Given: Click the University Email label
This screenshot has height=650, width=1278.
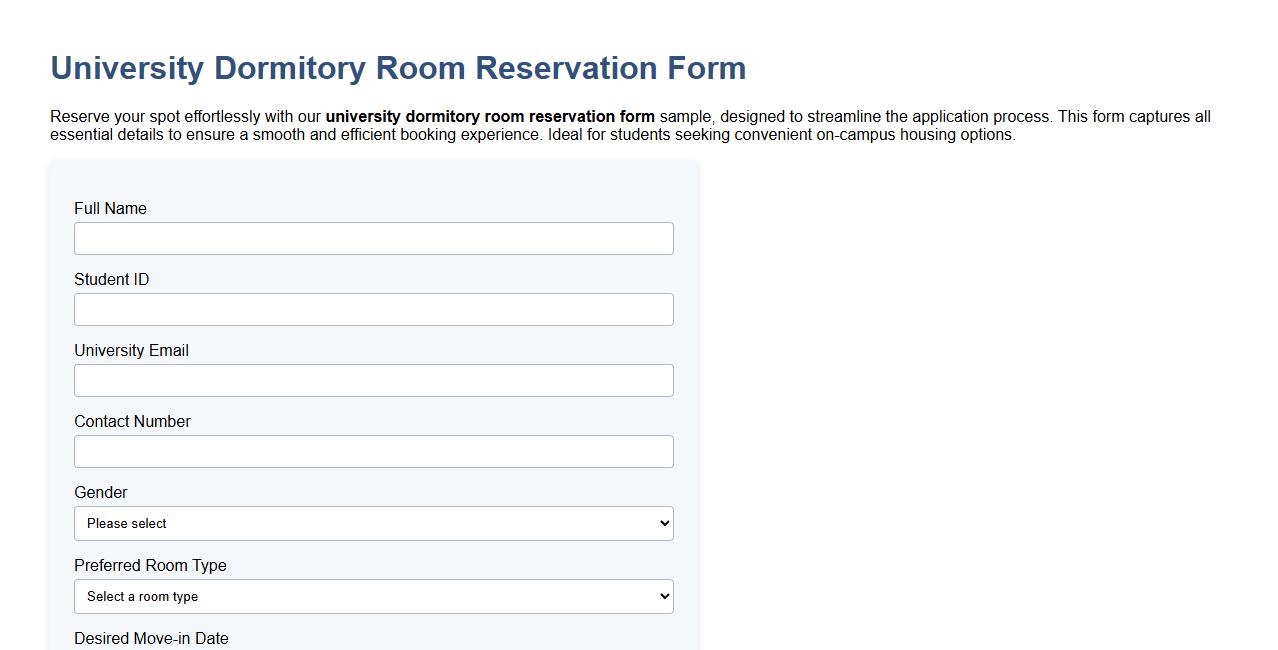Looking at the screenshot, I should pyautogui.click(x=131, y=350).
